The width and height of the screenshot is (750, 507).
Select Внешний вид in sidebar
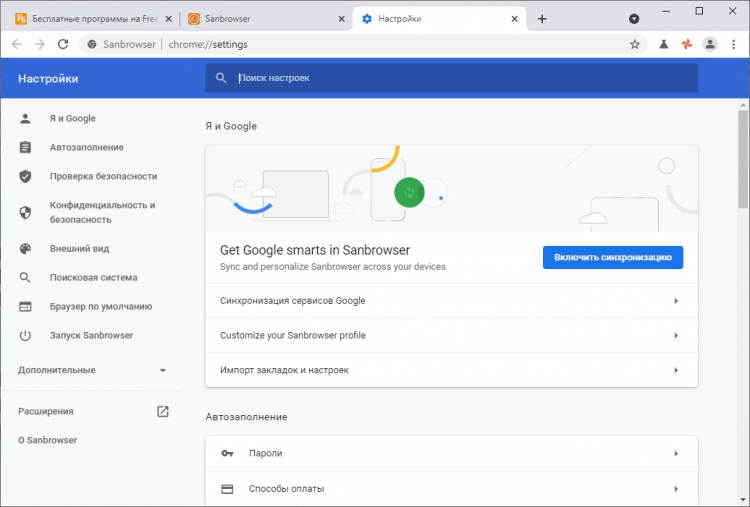79,248
